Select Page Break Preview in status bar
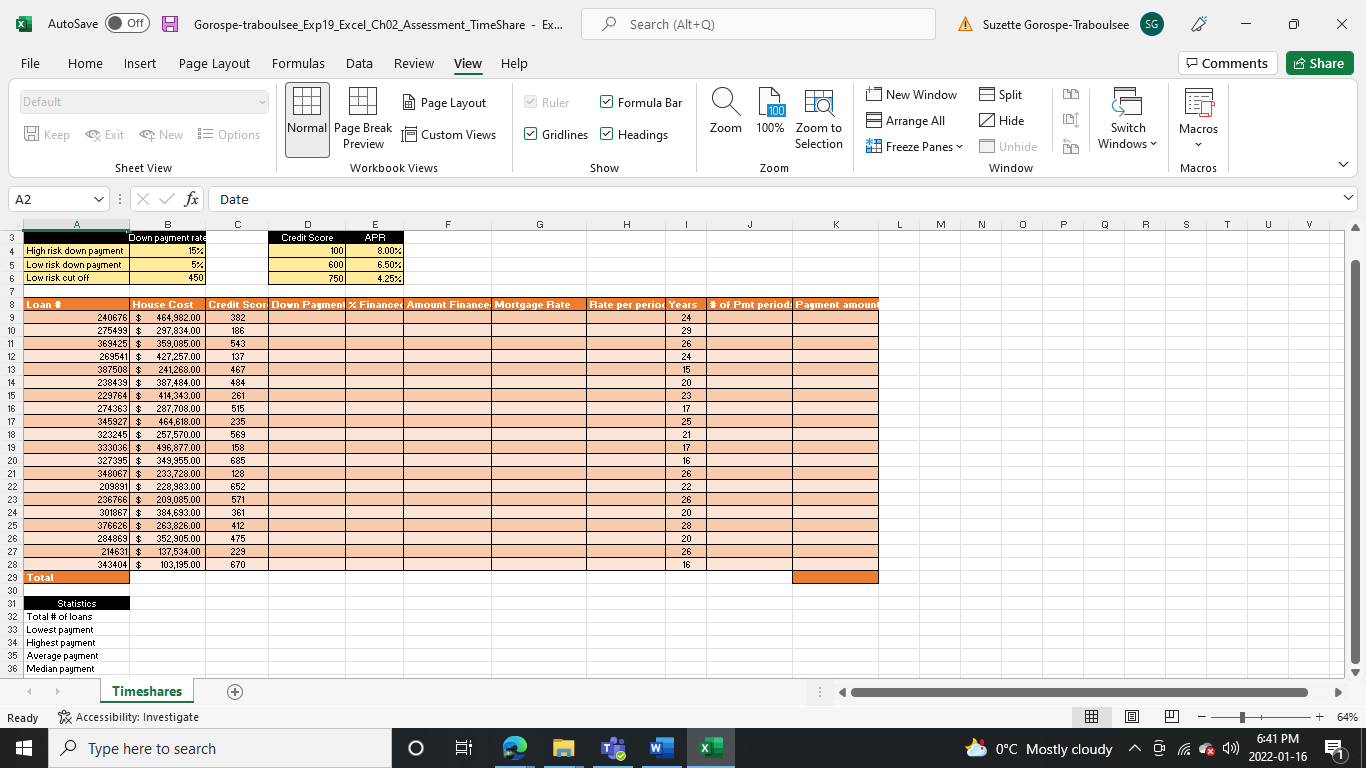The height and width of the screenshot is (768, 1366). [1171, 717]
